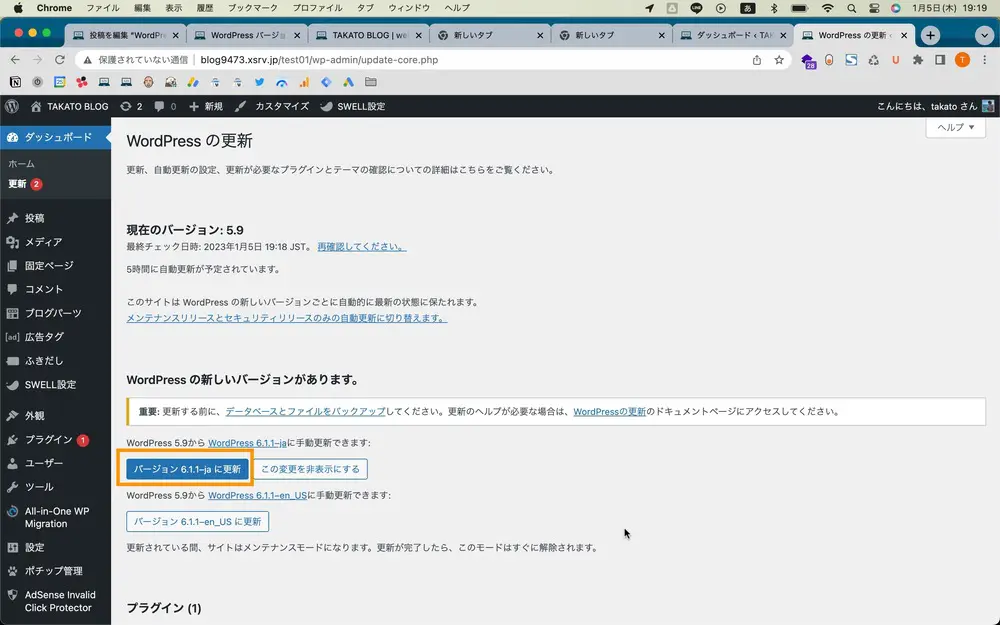This screenshot has width=1000, height=625.
Task: Open Twitter bookmark icon in bookmarks bar
Action: click(x=259, y=82)
